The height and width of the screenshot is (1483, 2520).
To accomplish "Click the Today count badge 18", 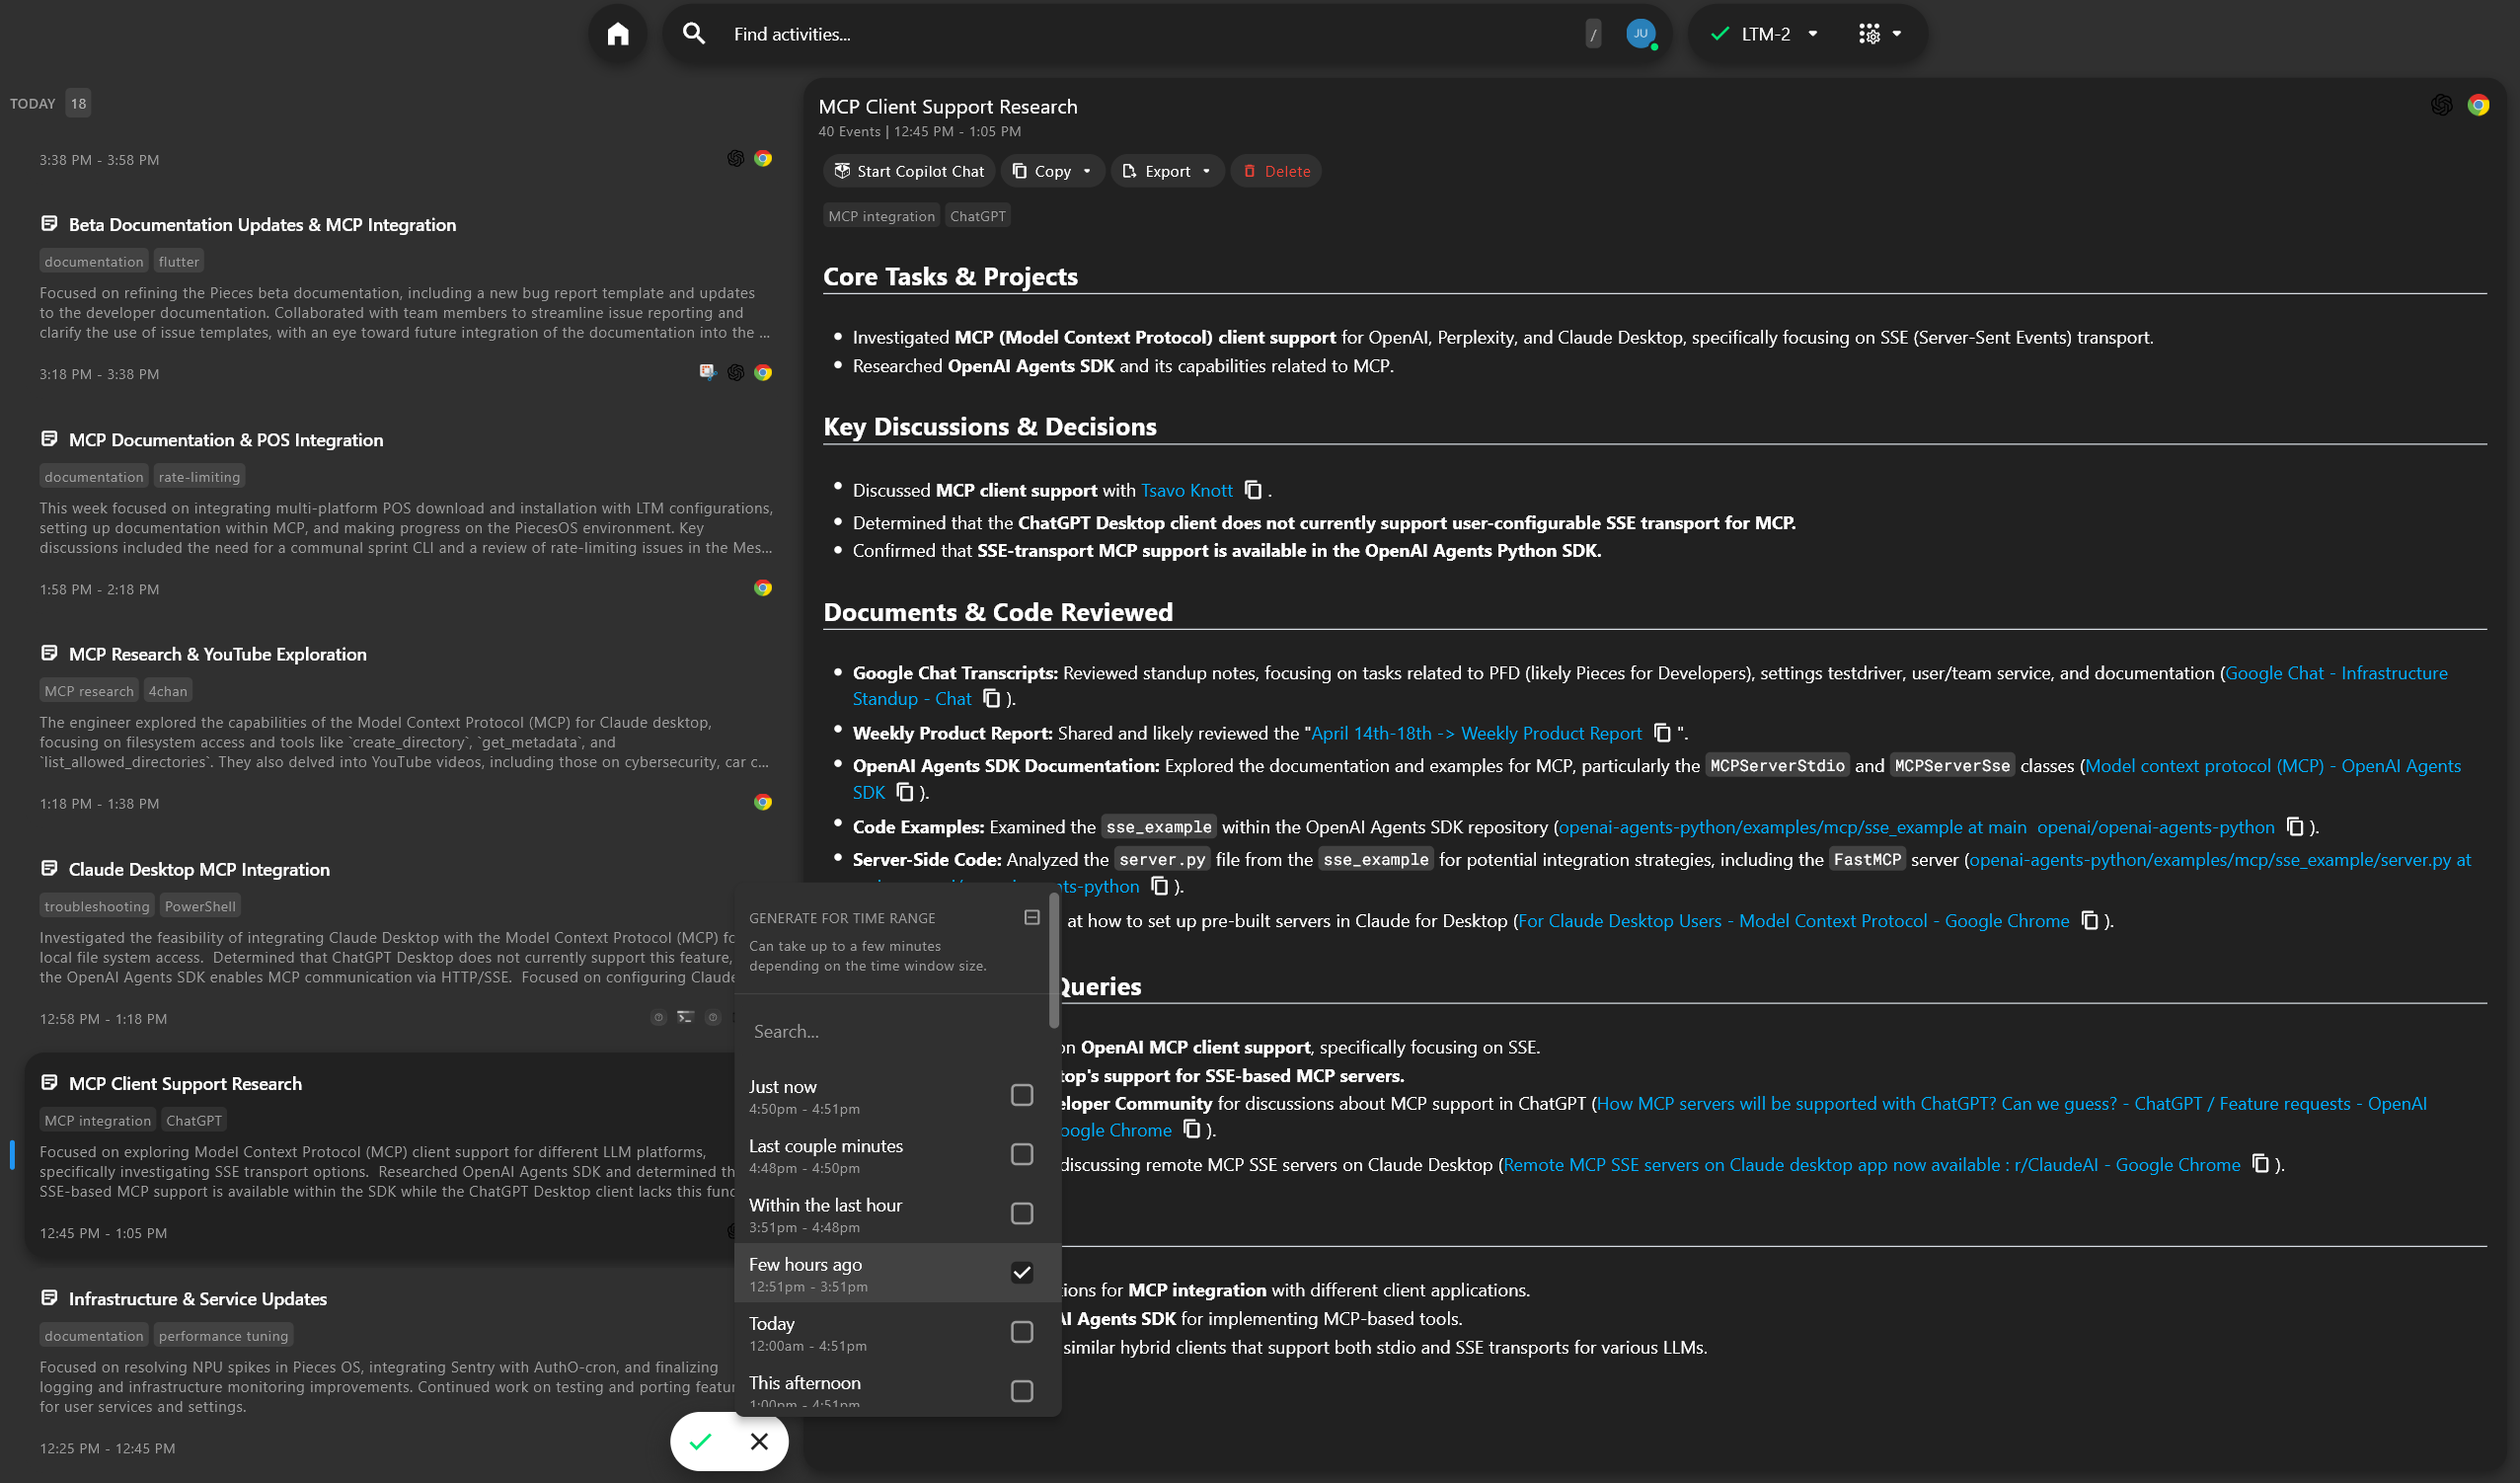I will tap(78, 103).
